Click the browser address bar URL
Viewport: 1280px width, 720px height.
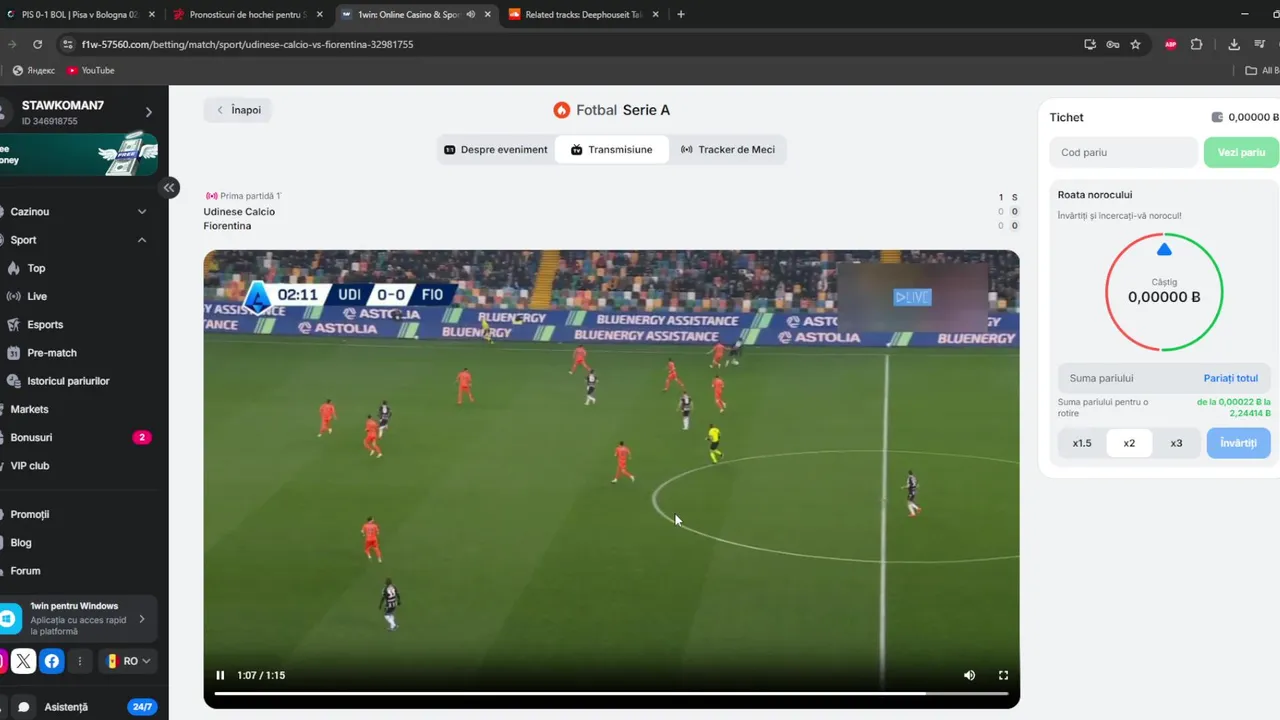click(247, 45)
